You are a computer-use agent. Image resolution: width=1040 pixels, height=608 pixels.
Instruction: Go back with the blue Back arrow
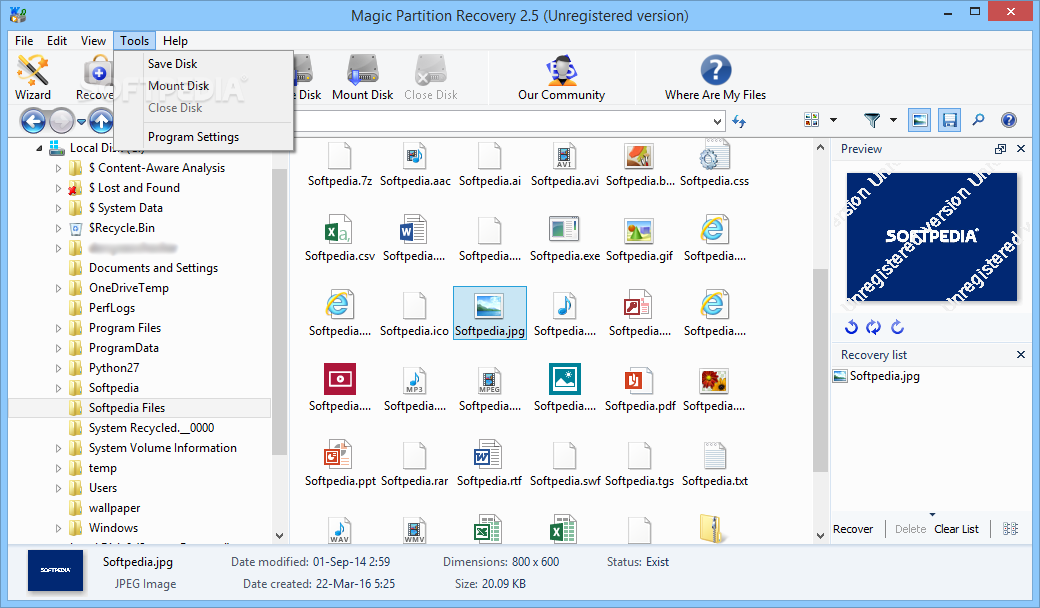[x=32, y=121]
